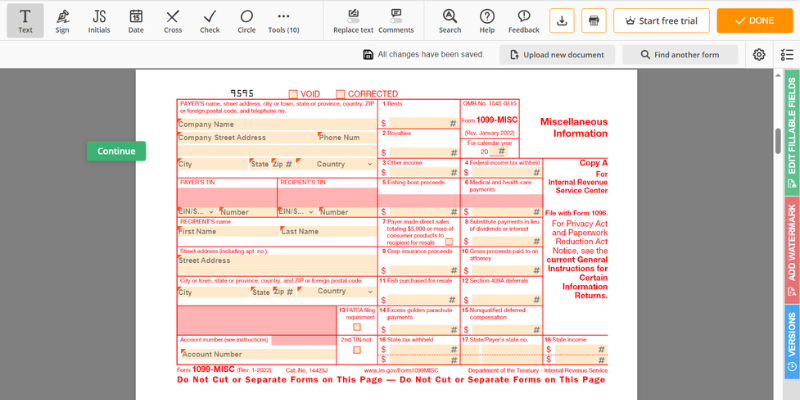Open the Search tool
800x400 pixels.
[x=450, y=20]
